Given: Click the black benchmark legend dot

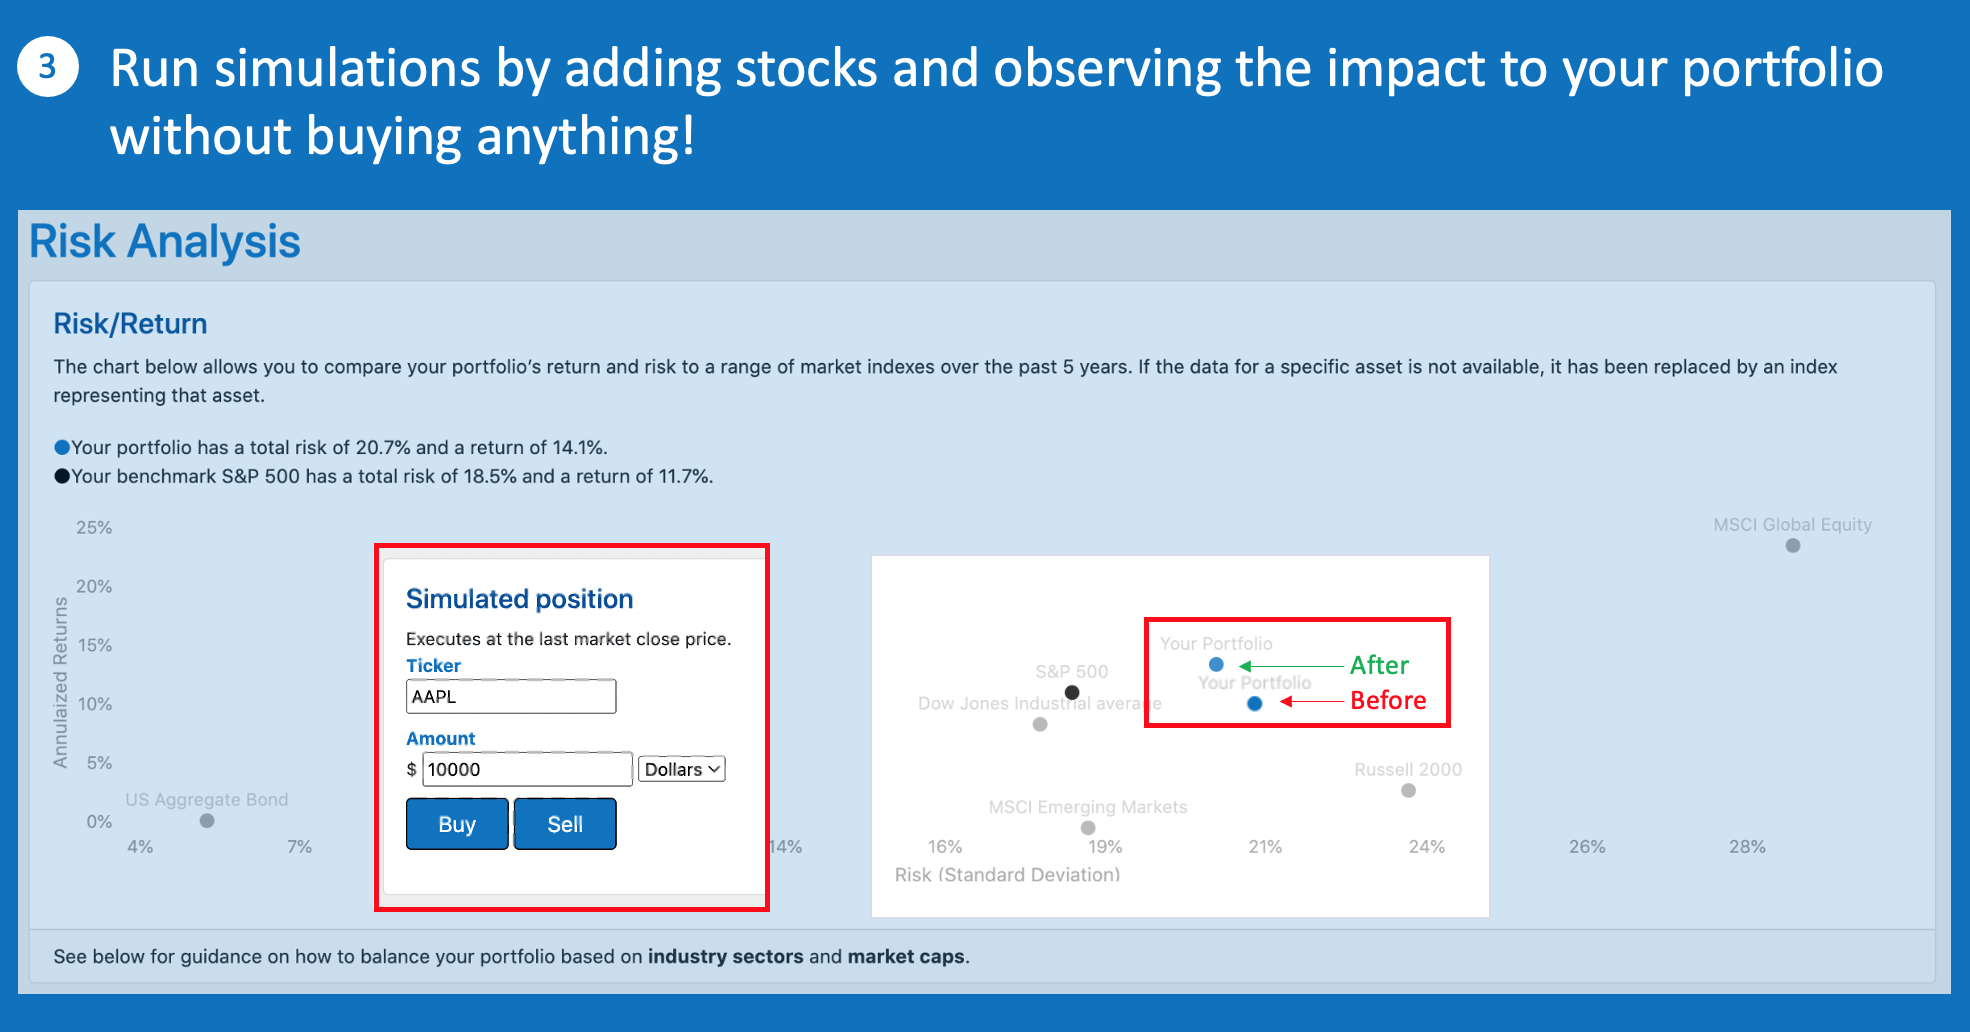Looking at the screenshot, I should 62,476.
